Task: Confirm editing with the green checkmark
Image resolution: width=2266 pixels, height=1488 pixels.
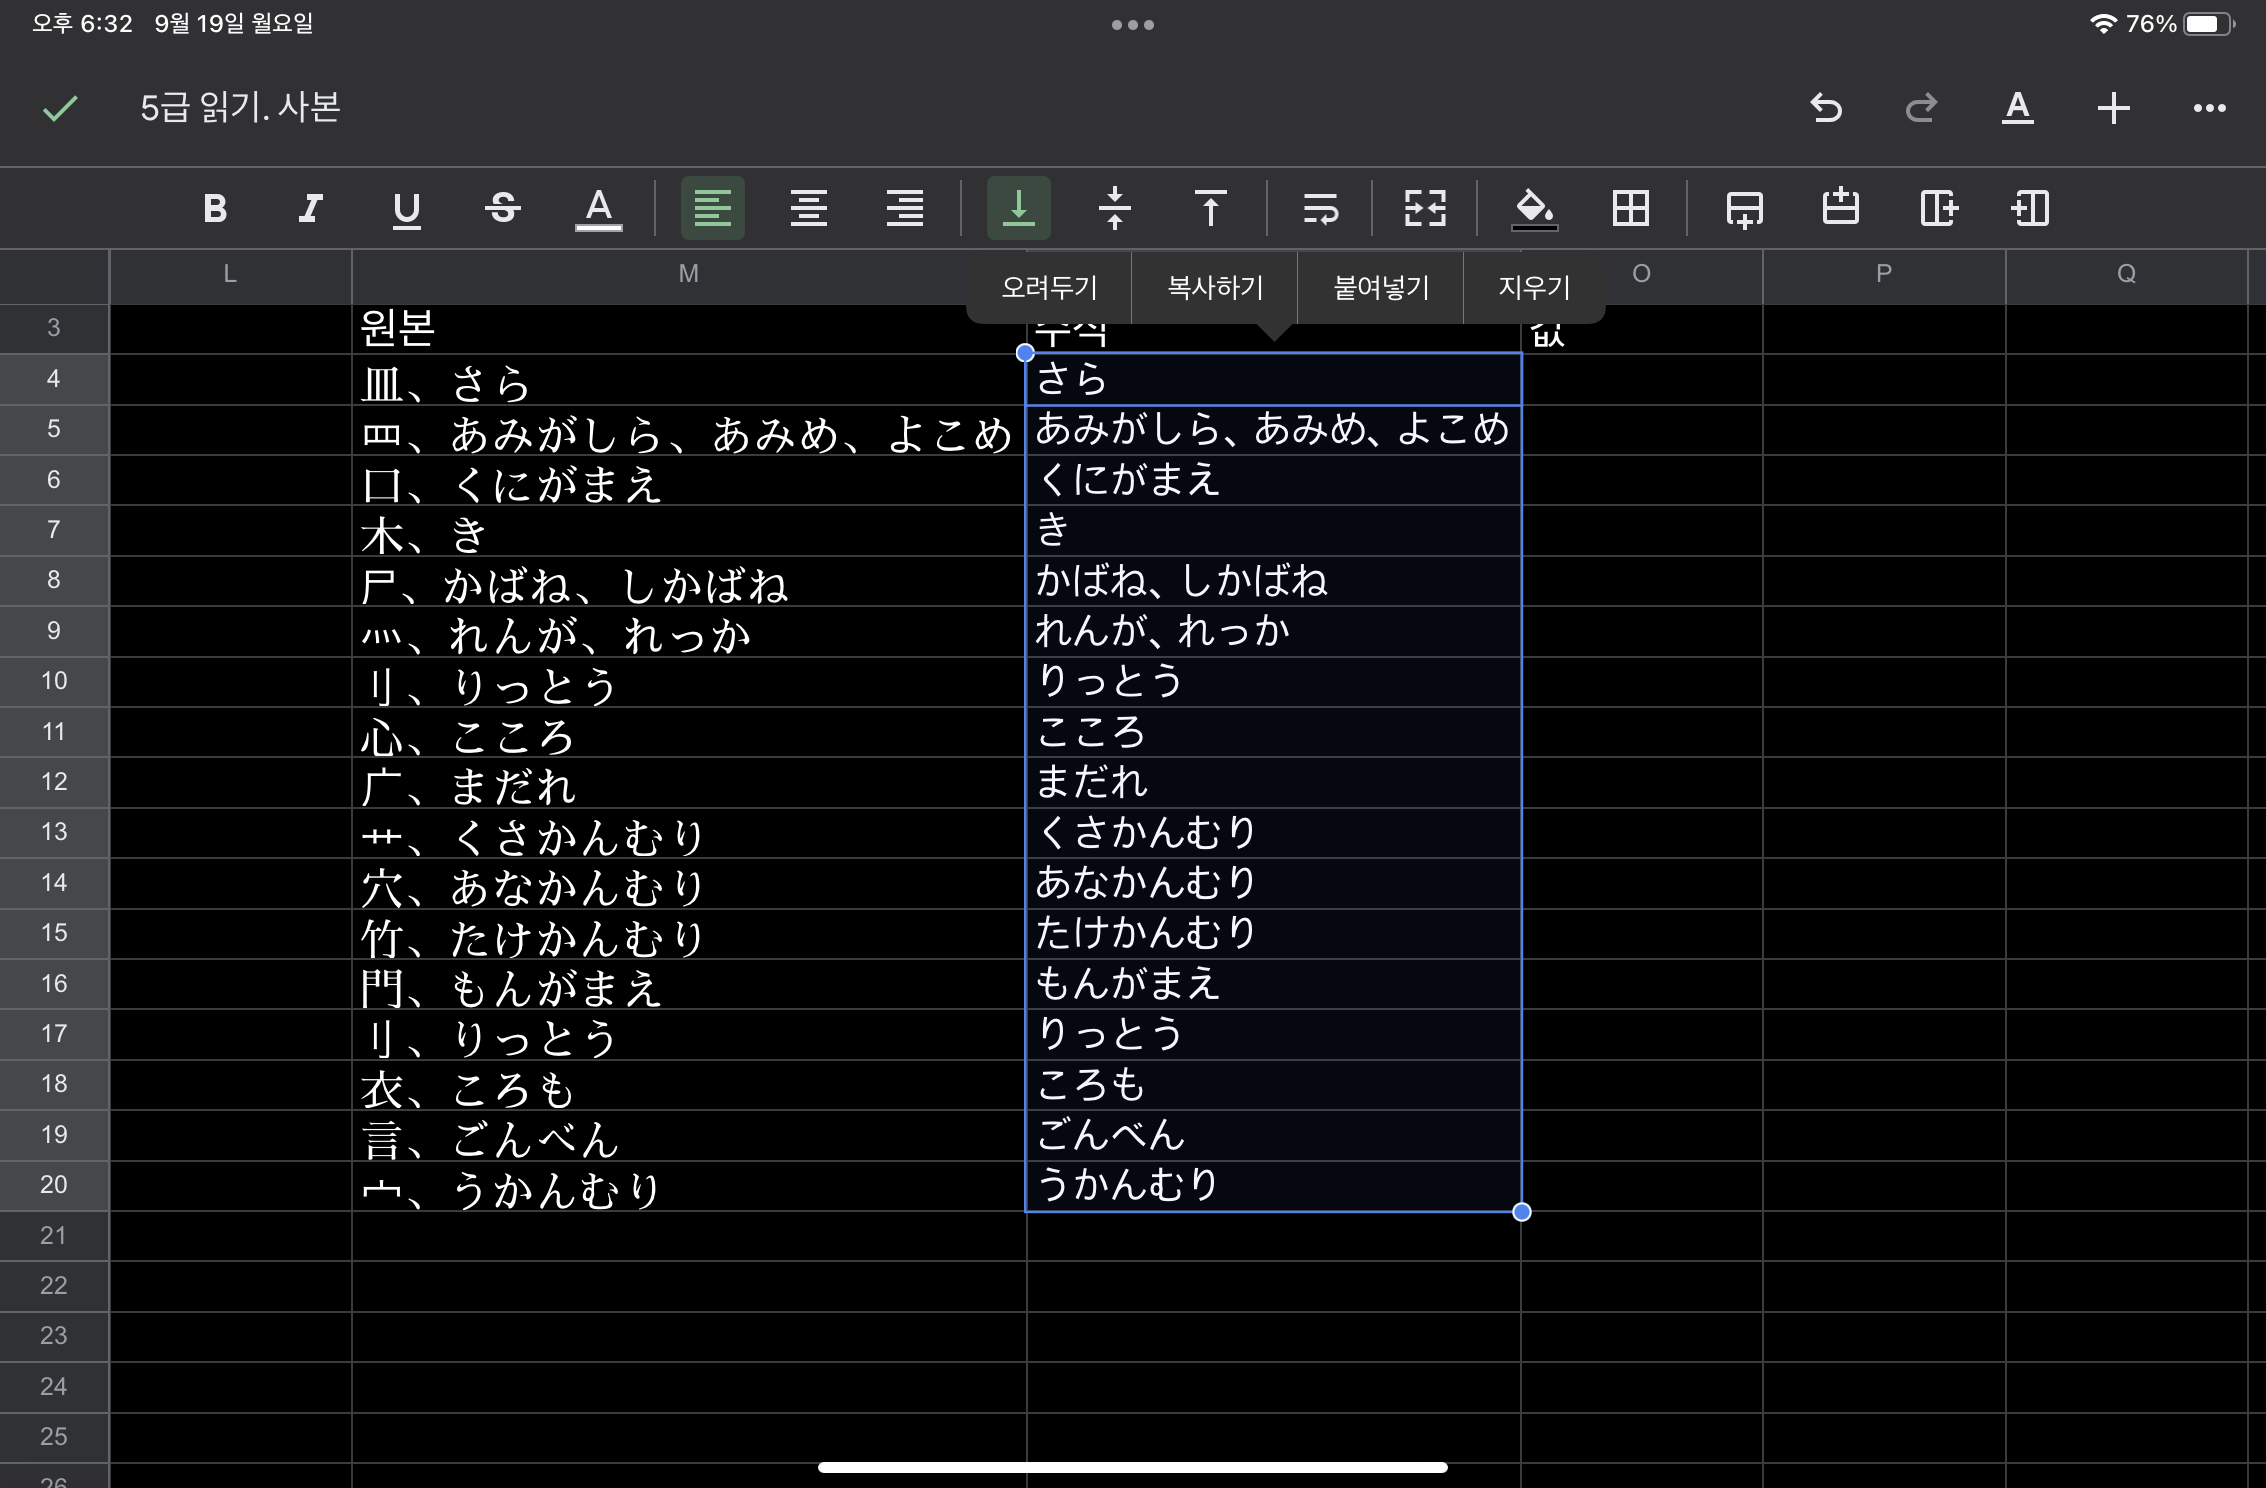Action: pyautogui.click(x=60, y=108)
